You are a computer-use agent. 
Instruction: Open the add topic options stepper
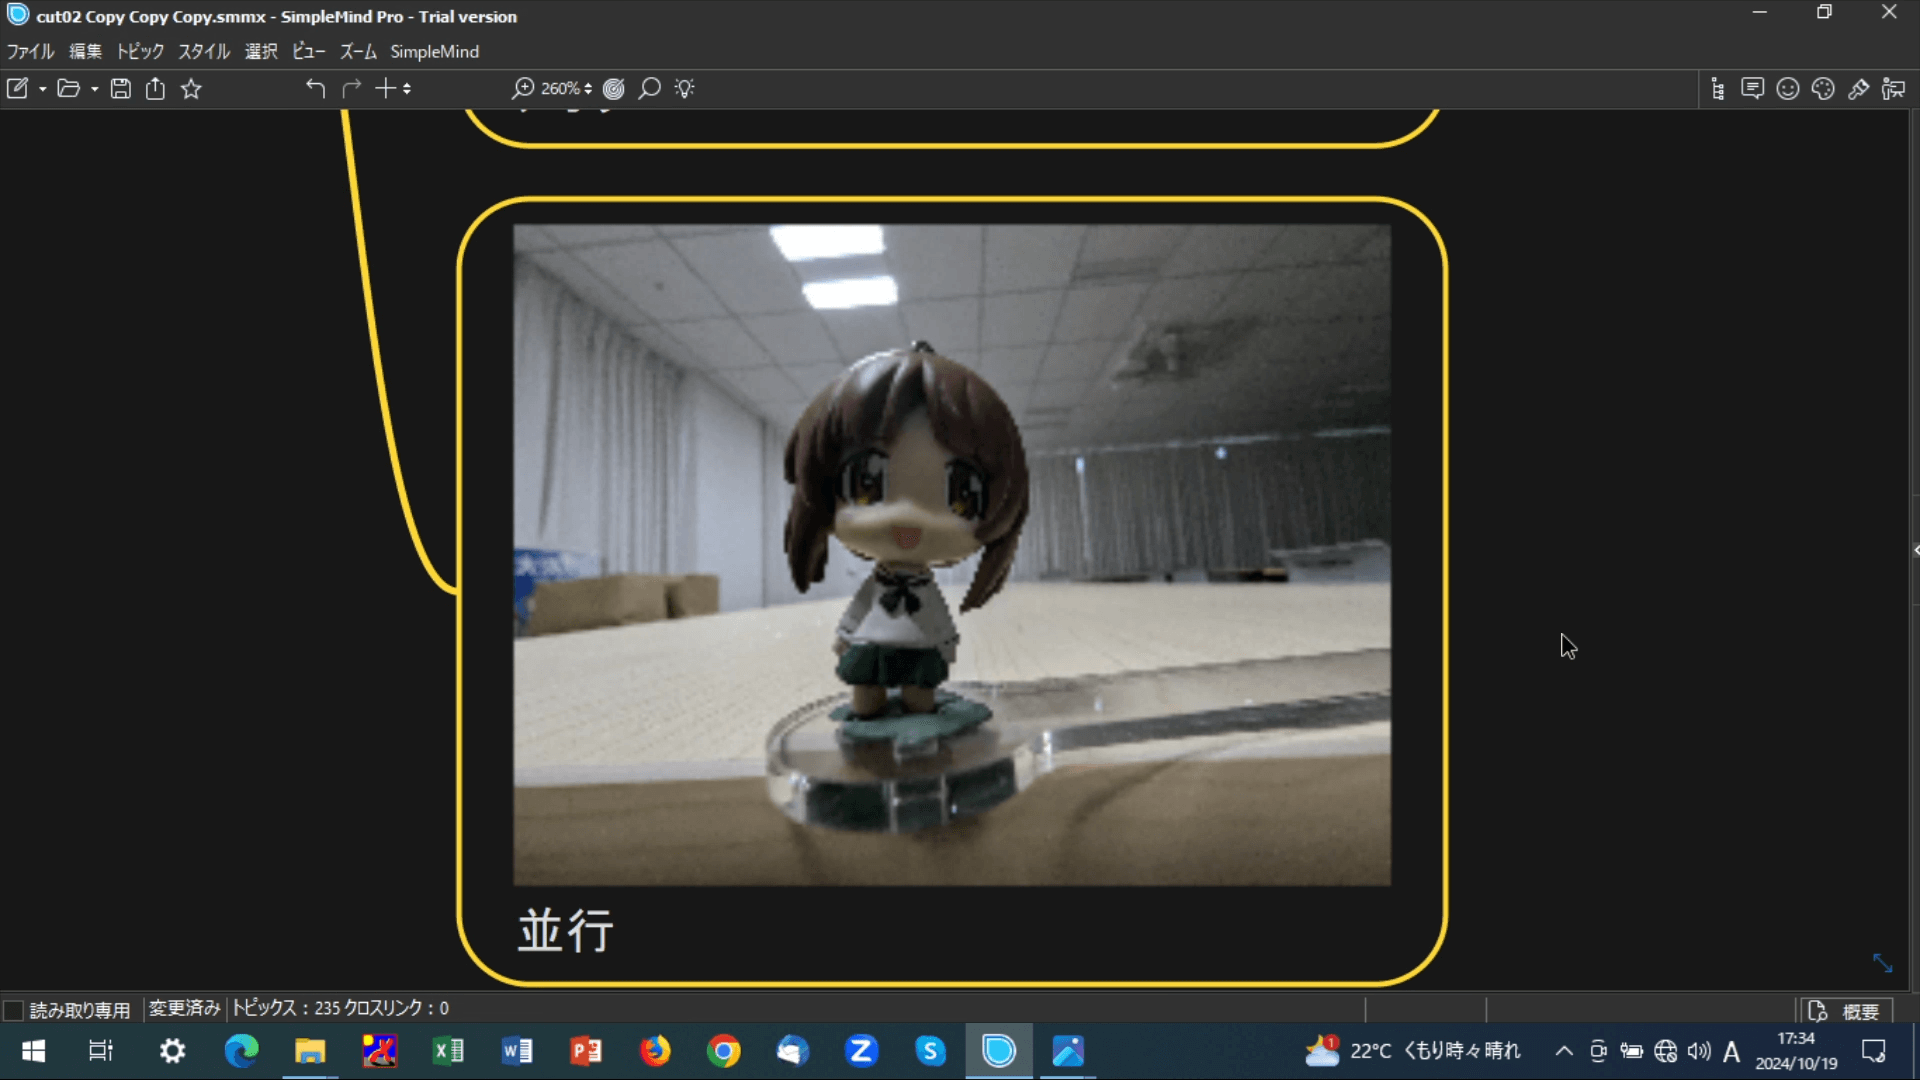(407, 89)
